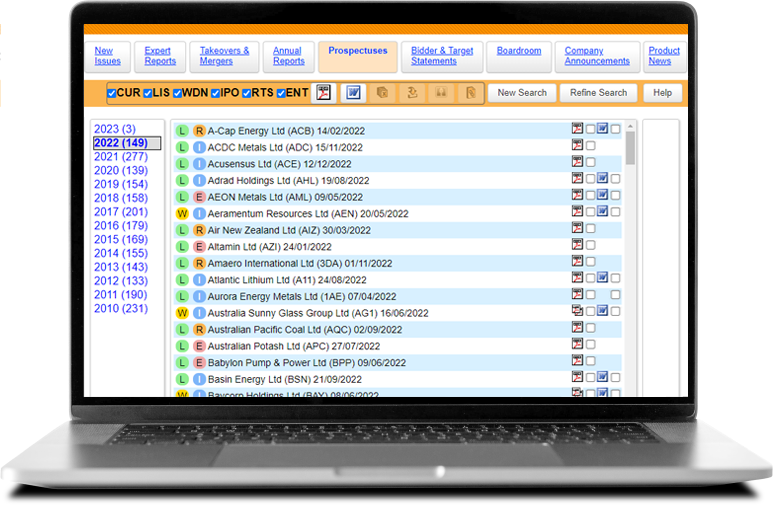Open the PDF for Air New Zealand Ltd
Screen dimensions: 773x505
click(x=577, y=229)
